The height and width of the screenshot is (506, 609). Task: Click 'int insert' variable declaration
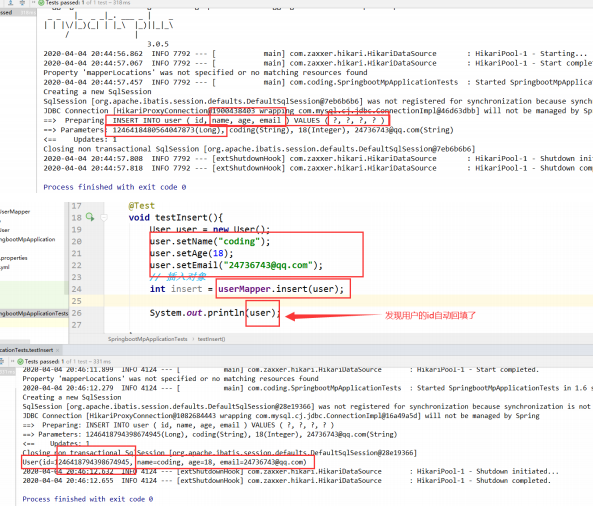pos(176,289)
